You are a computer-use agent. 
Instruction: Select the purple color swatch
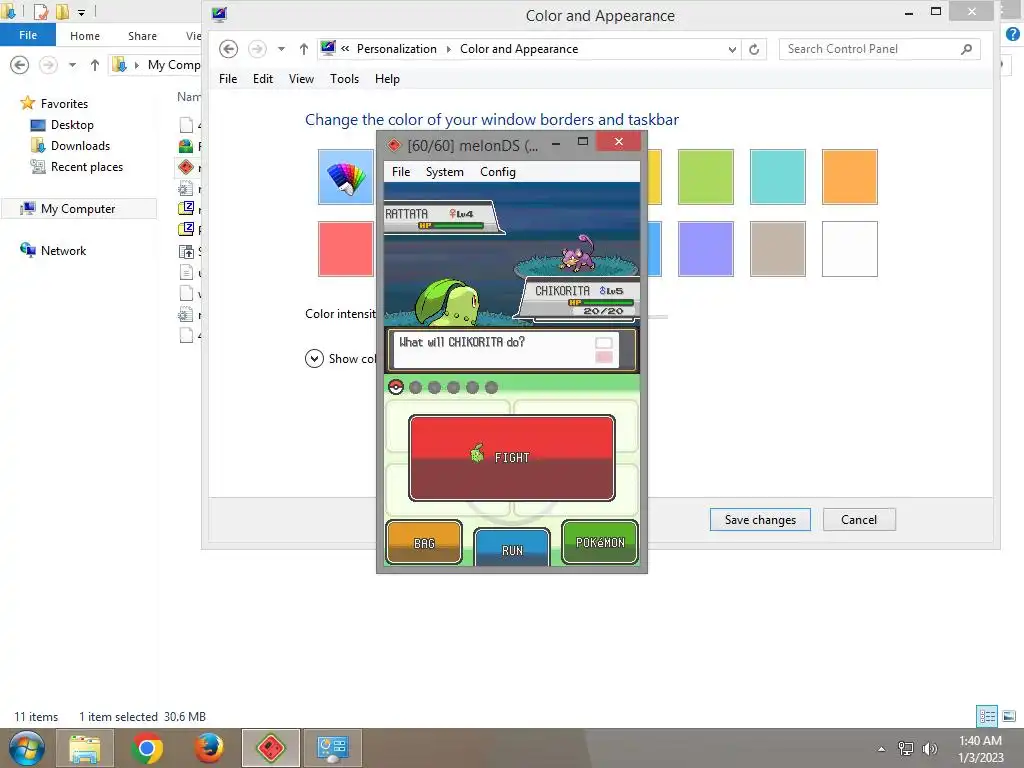click(x=705, y=249)
